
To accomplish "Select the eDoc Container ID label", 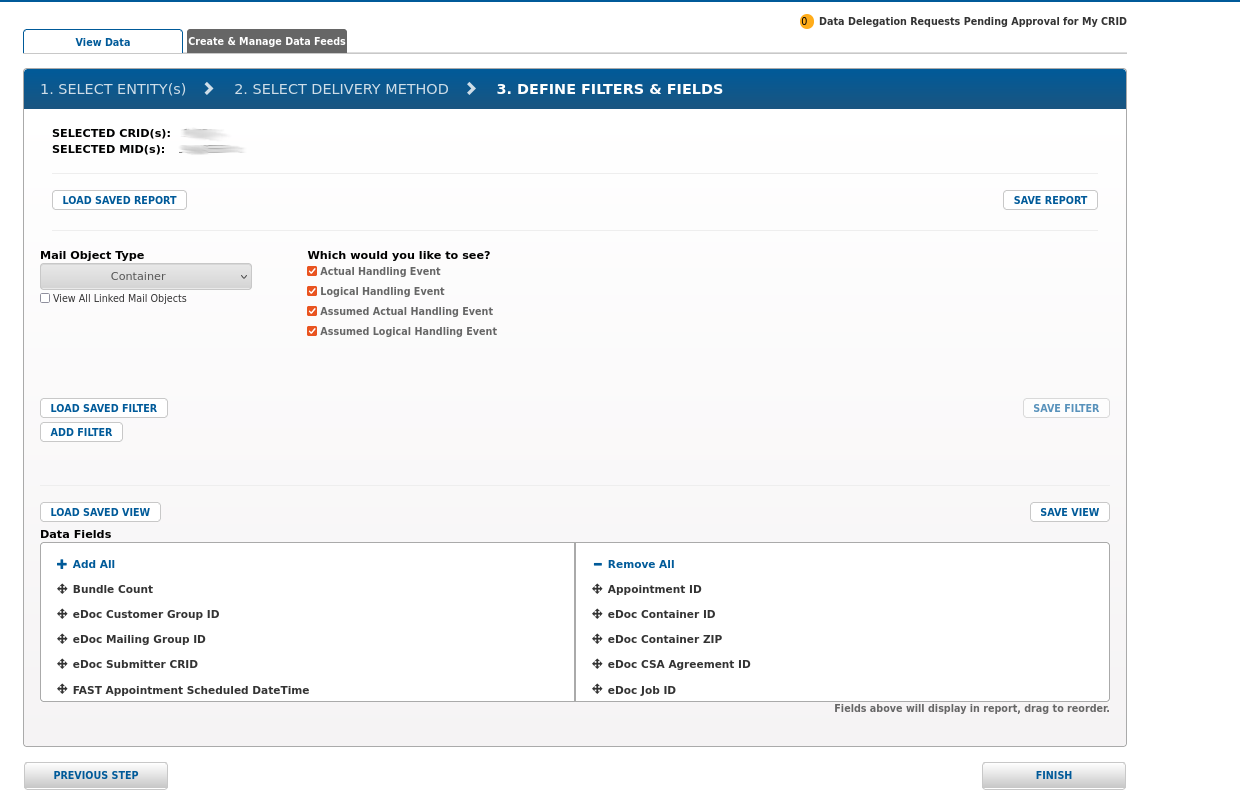I will coord(662,615).
